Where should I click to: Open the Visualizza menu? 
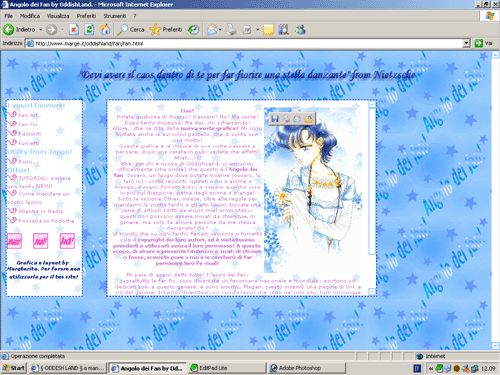pos(58,16)
